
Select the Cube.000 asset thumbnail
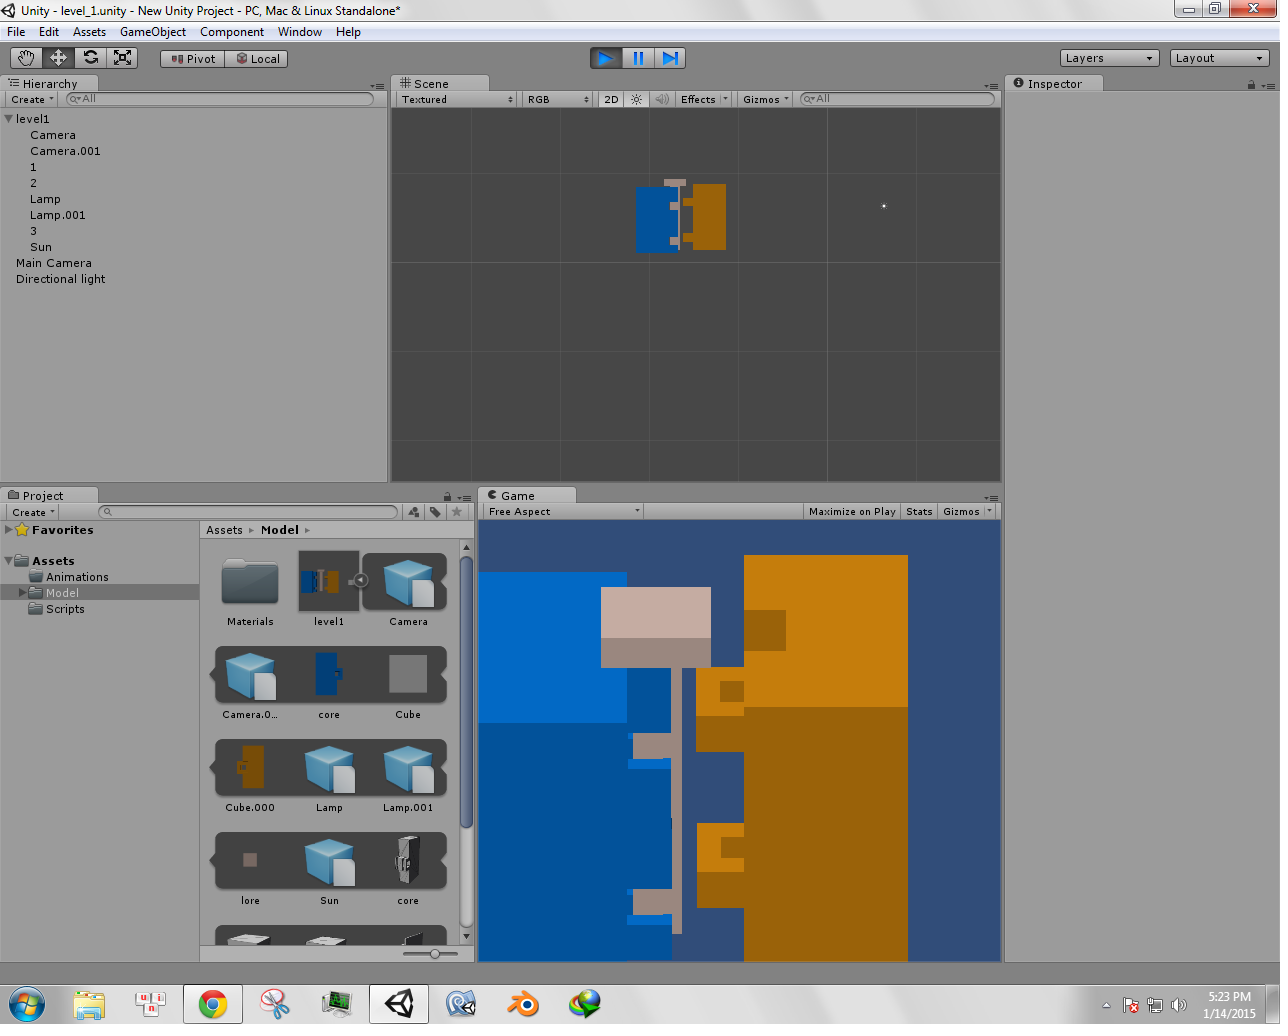click(250, 767)
